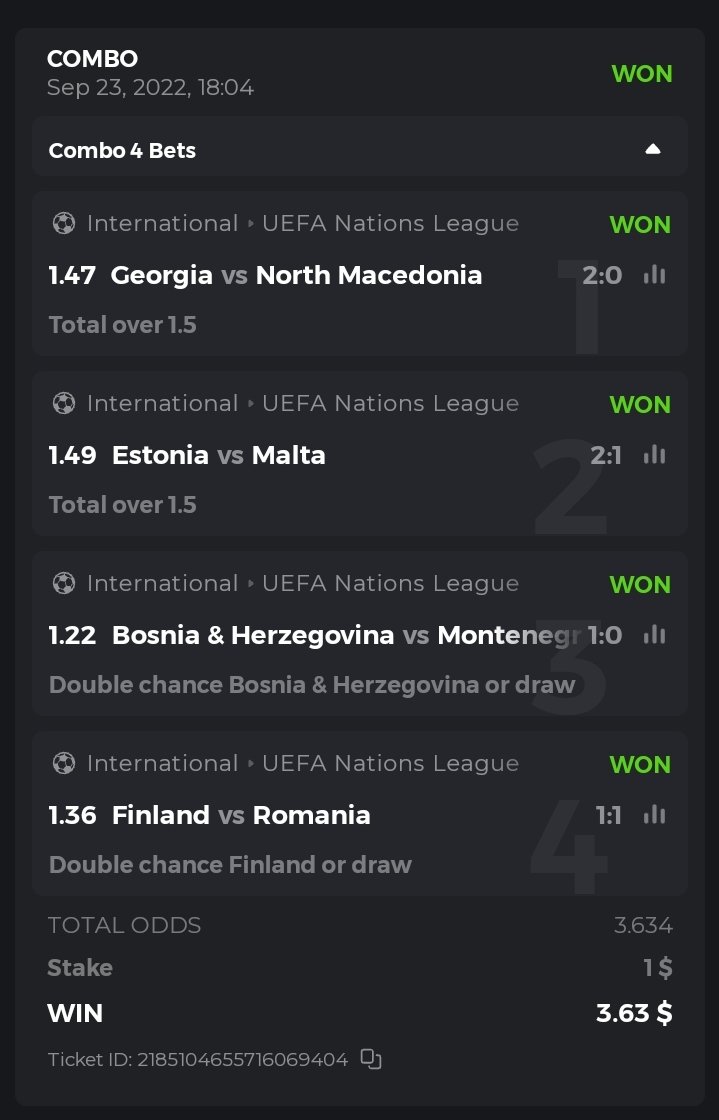Screen dimensions: 719x1120
Task: Click the COMBO ticket title
Action: (92, 59)
